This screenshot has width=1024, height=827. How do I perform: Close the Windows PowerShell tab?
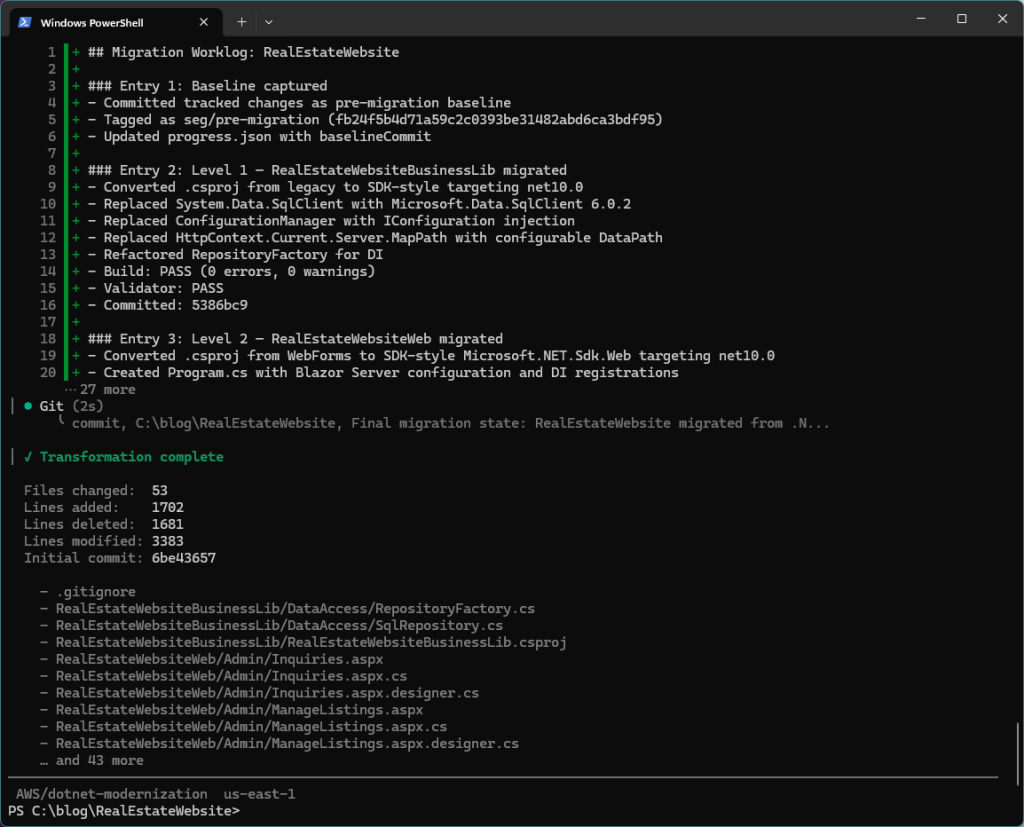point(204,22)
